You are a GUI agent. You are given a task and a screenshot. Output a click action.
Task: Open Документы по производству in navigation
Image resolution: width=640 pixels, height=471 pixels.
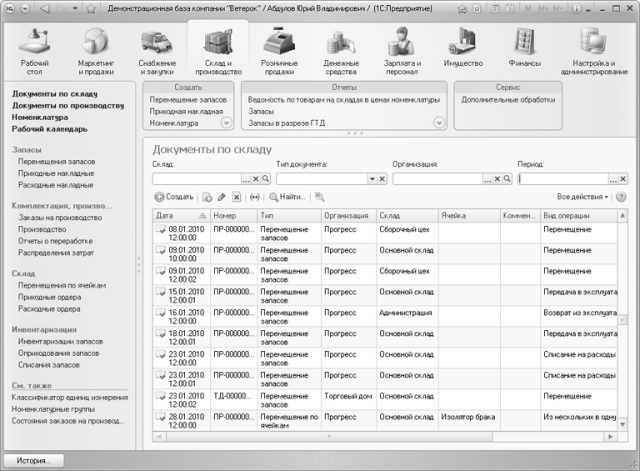tap(68, 106)
